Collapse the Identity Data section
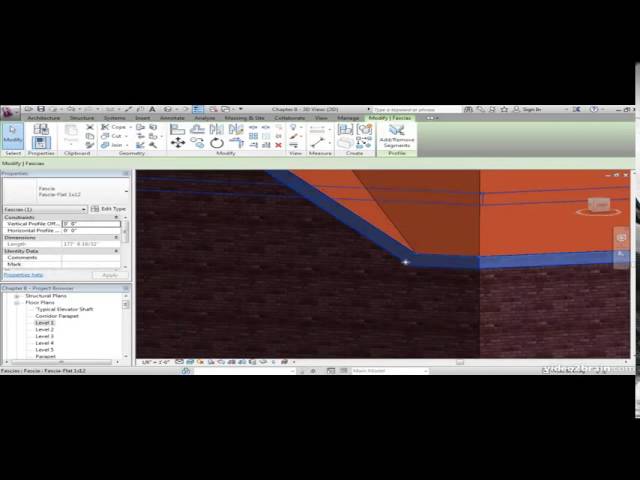This screenshot has height=480, width=640. point(116,251)
